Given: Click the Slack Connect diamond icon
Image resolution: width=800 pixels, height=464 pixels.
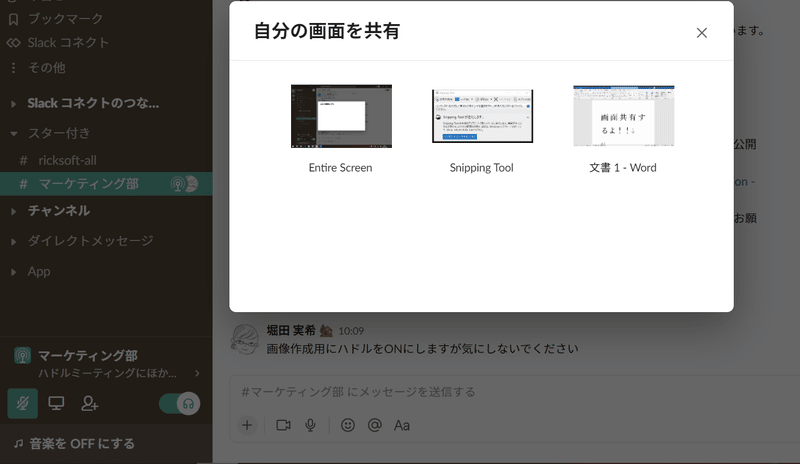Looking at the screenshot, I should click(x=13, y=43).
